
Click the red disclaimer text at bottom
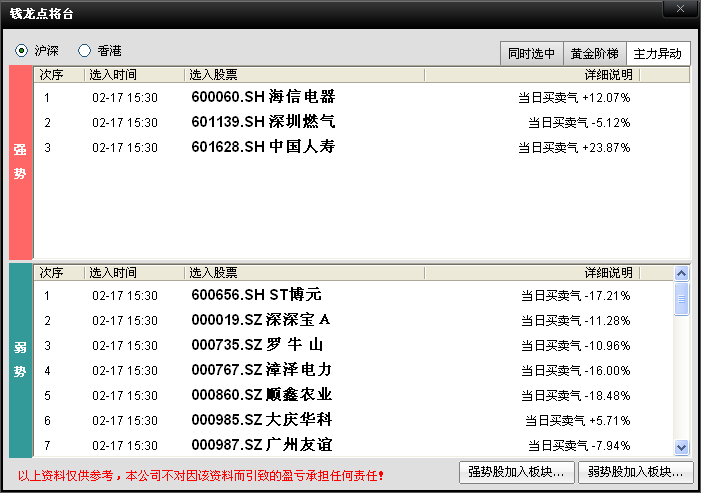(201, 476)
